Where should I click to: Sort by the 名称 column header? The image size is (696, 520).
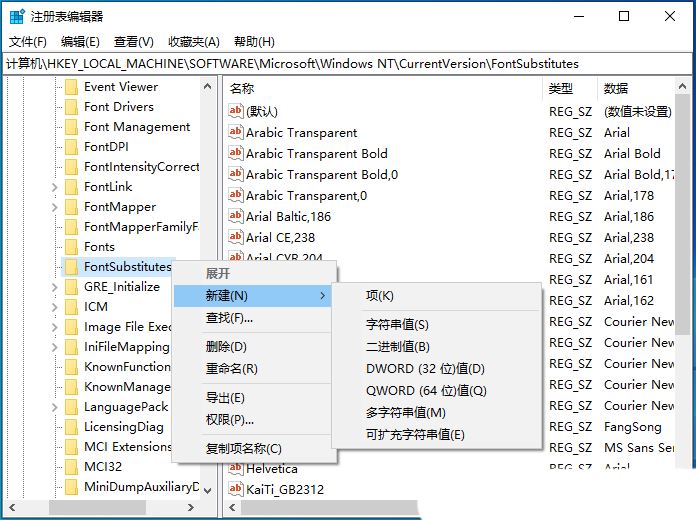(x=383, y=89)
